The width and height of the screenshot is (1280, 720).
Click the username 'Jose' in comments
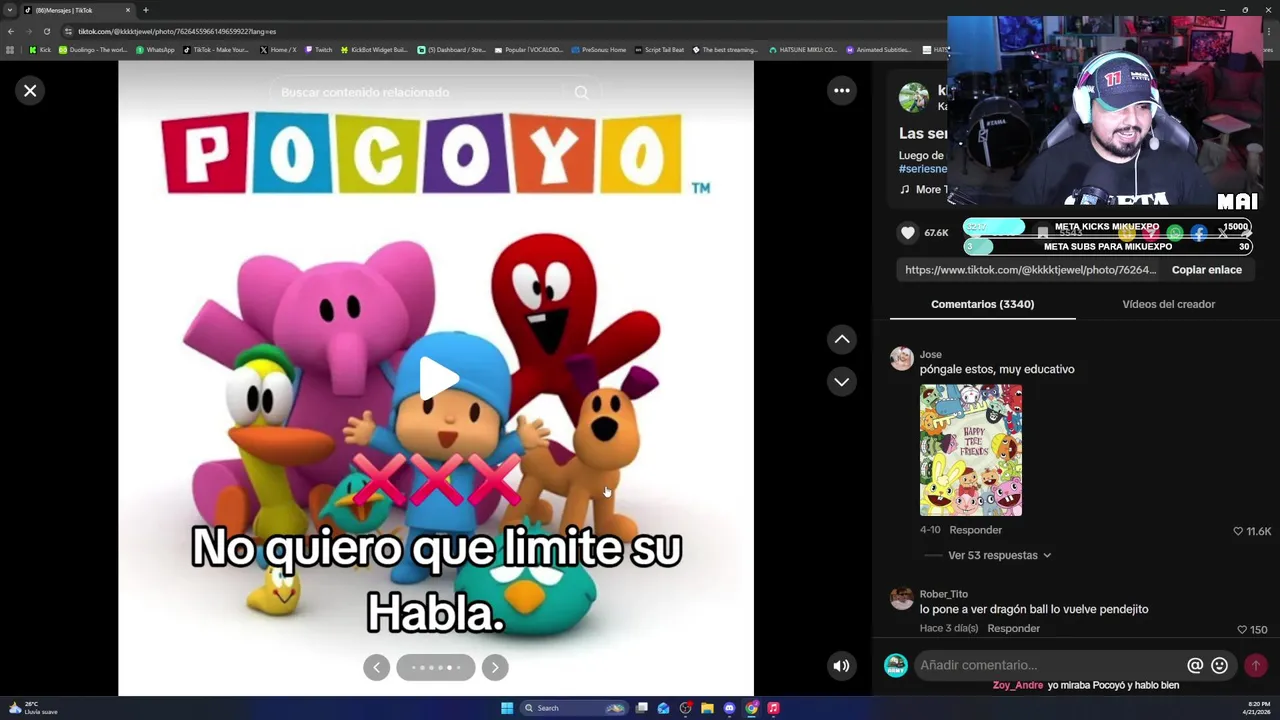pos(930,354)
